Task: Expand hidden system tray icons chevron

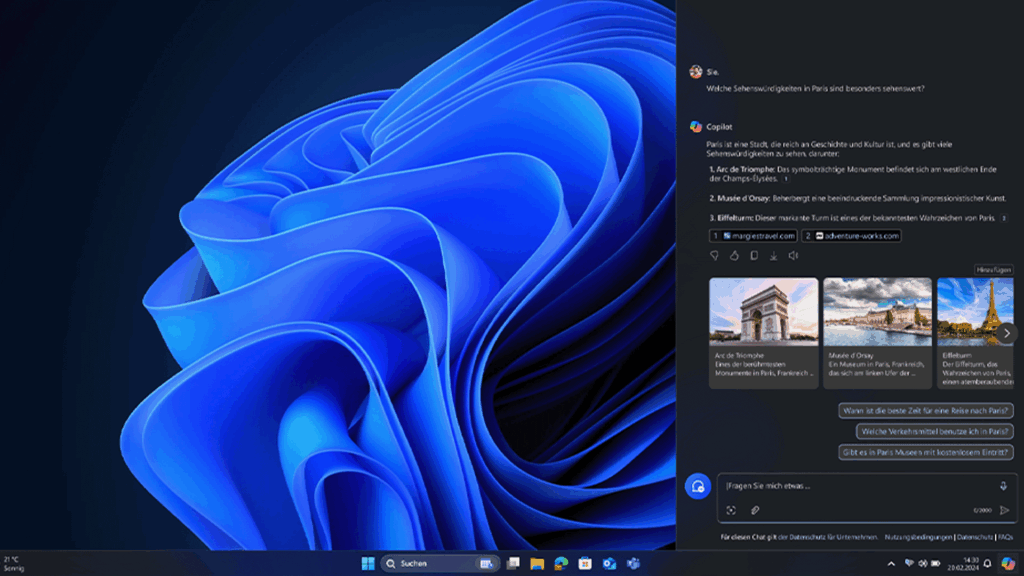Action: tap(891, 564)
